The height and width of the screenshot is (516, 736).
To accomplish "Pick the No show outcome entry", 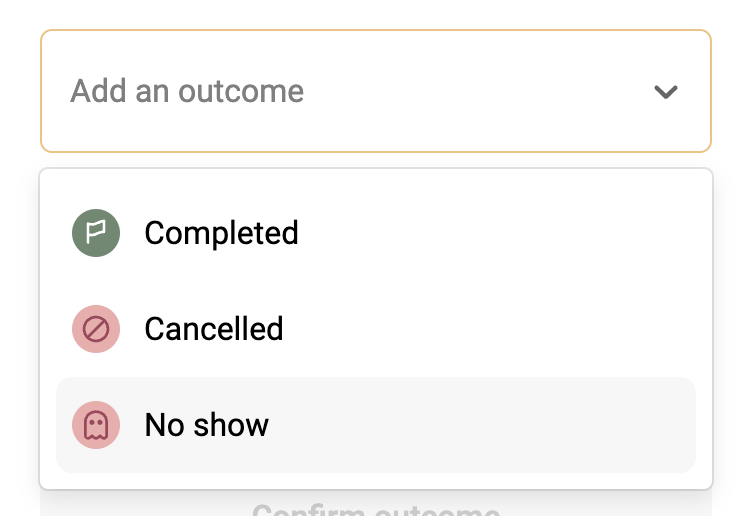I will [x=376, y=425].
